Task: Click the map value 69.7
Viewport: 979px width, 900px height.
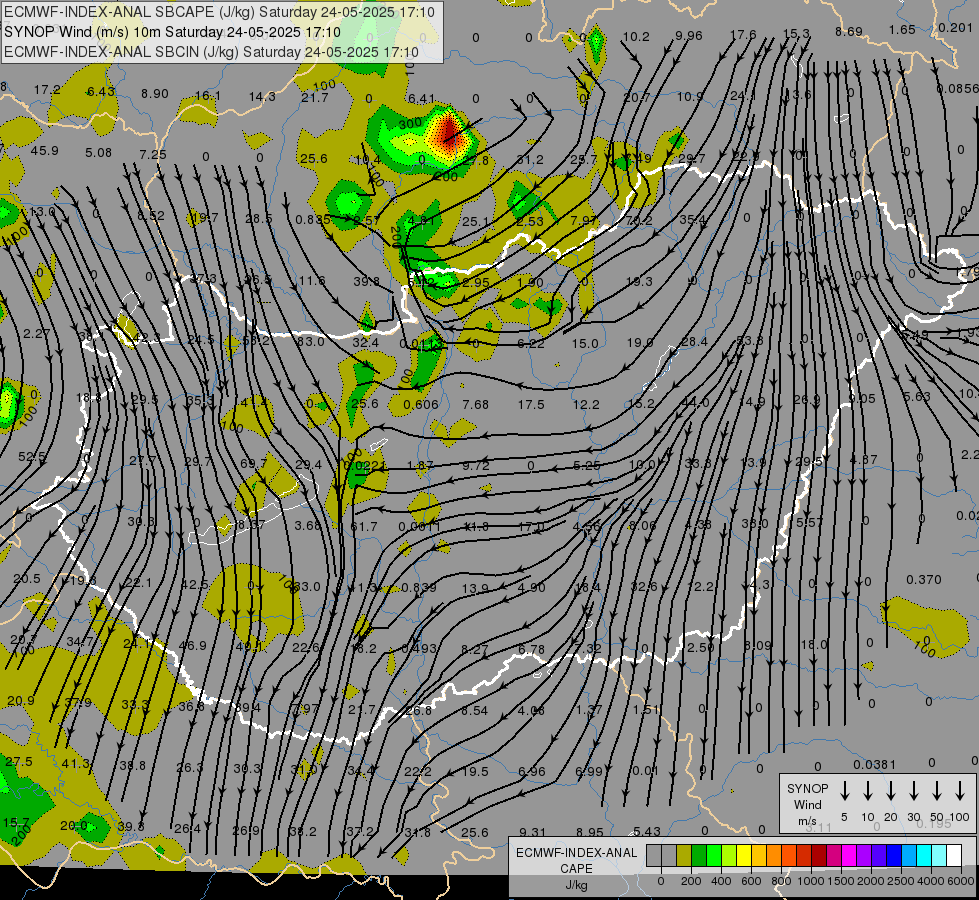Action: tap(253, 464)
